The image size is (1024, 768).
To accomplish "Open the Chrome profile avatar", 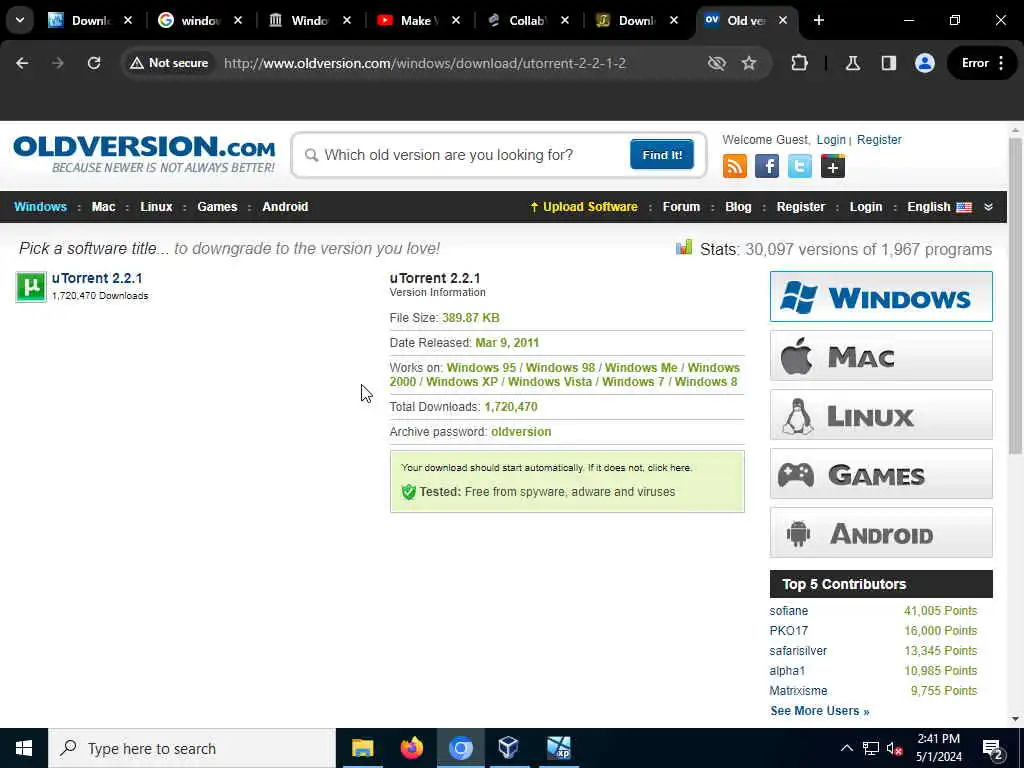I will 924,63.
